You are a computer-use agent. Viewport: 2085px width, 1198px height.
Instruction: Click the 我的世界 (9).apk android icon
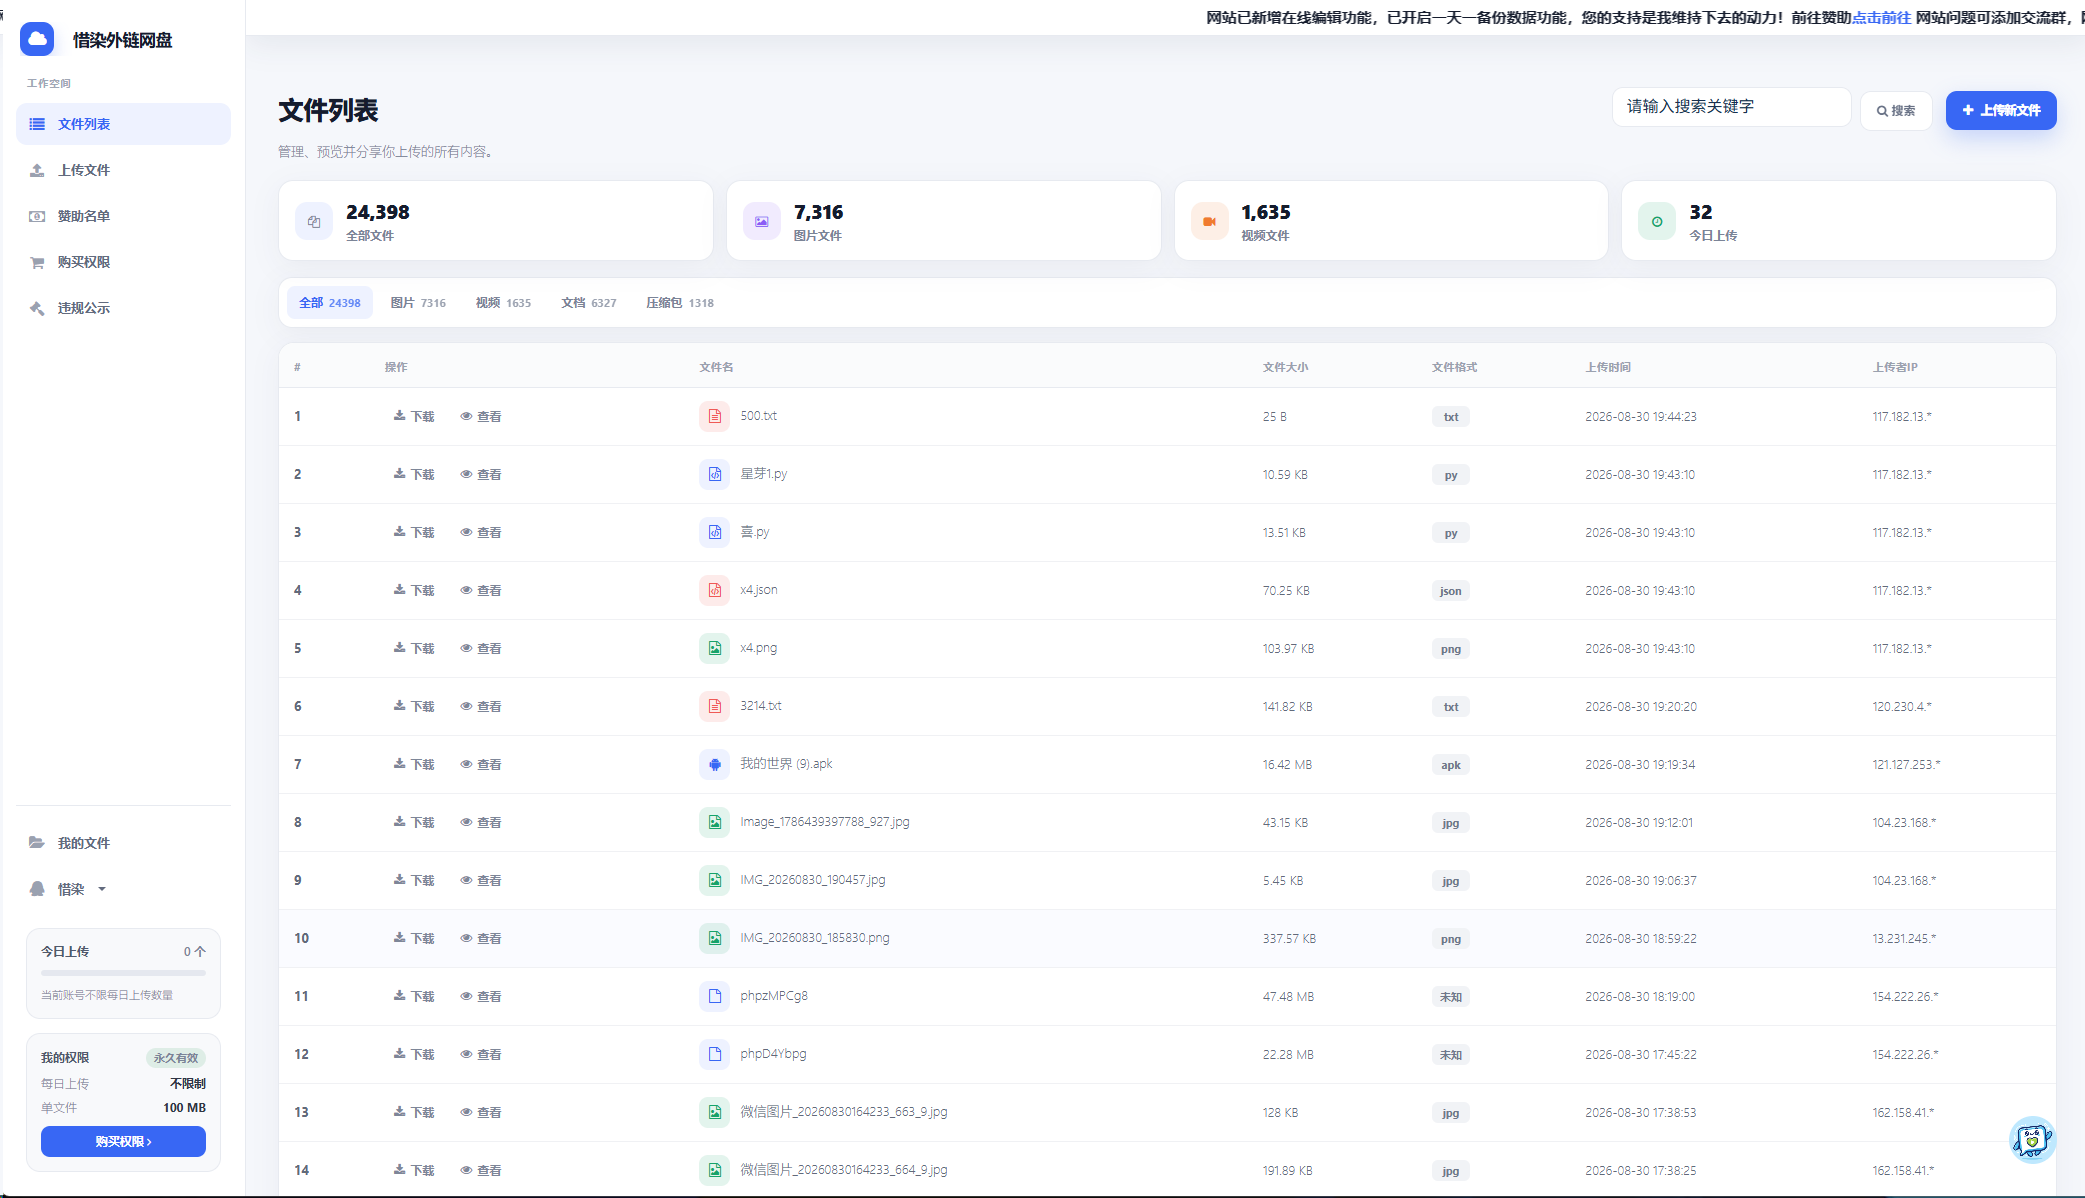[x=715, y=765]
